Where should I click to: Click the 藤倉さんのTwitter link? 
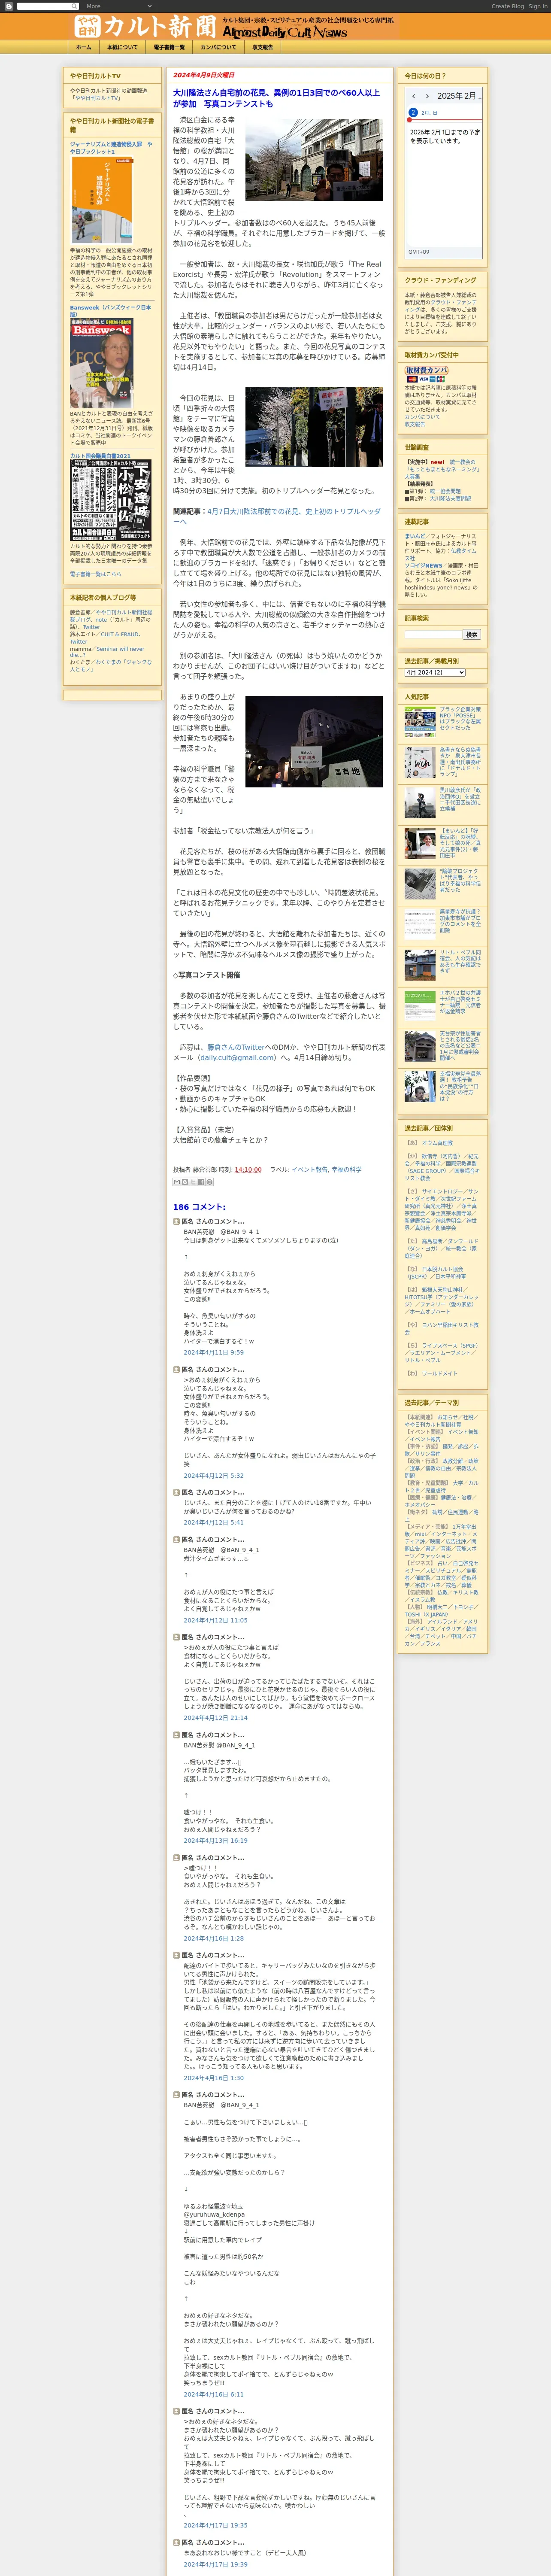tap(236, 1047)
